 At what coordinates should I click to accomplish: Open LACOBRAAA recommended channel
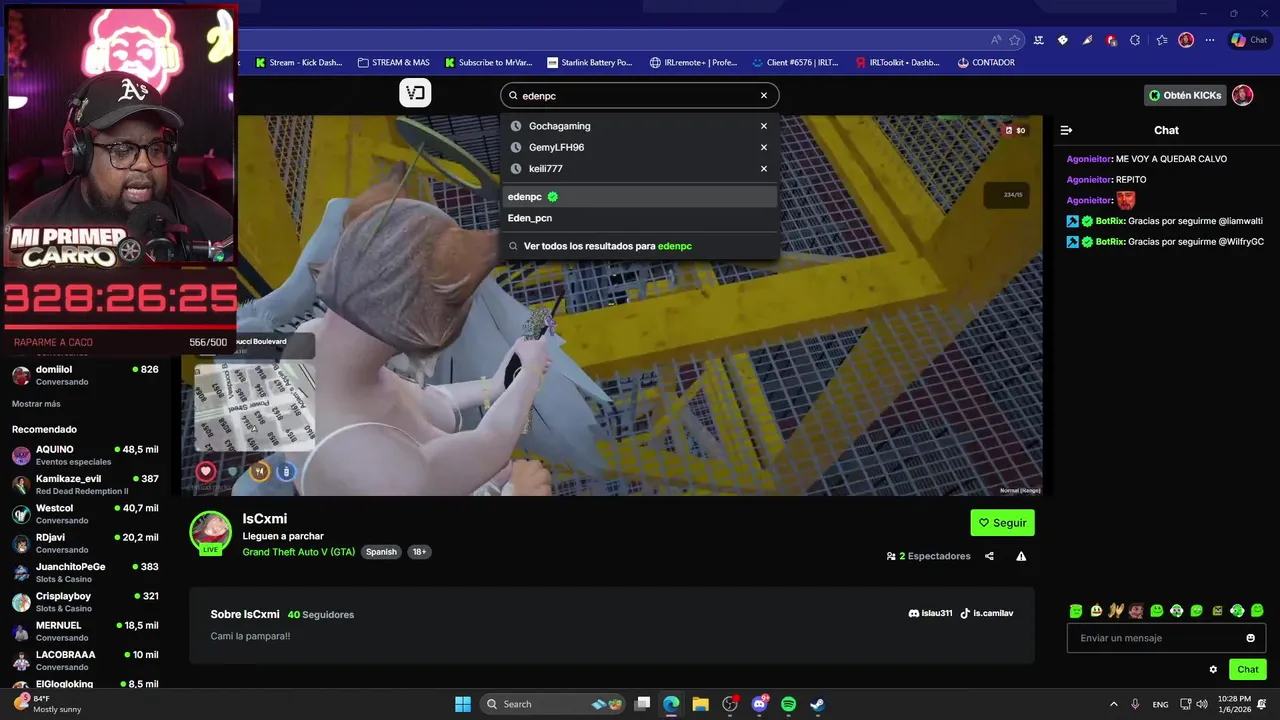[x=85, y=660]
